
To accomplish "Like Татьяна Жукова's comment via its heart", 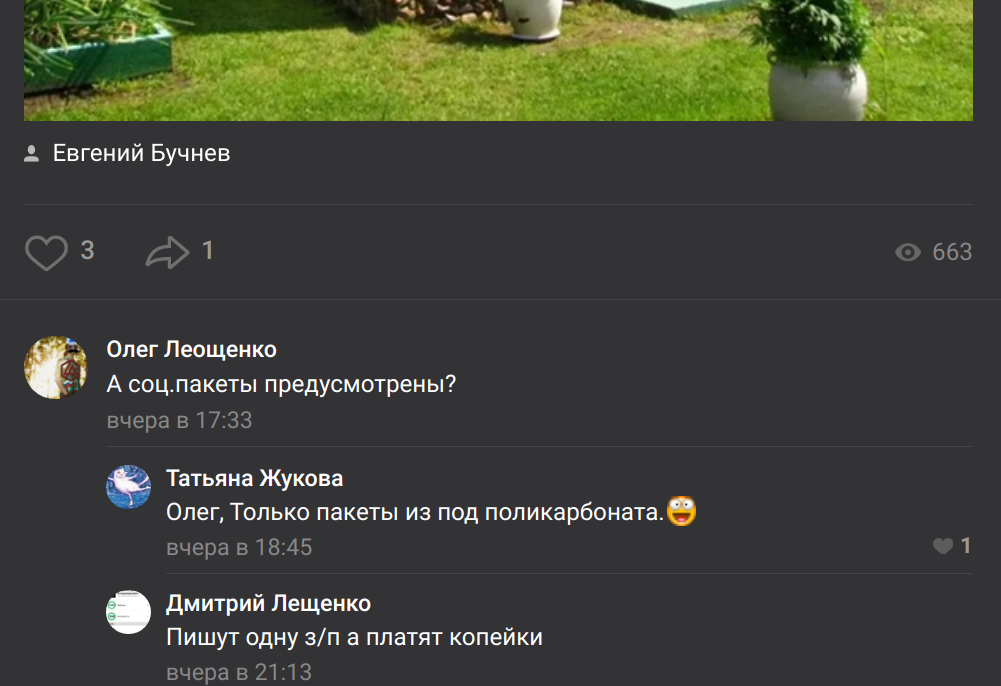I will (x=943, y=546).
